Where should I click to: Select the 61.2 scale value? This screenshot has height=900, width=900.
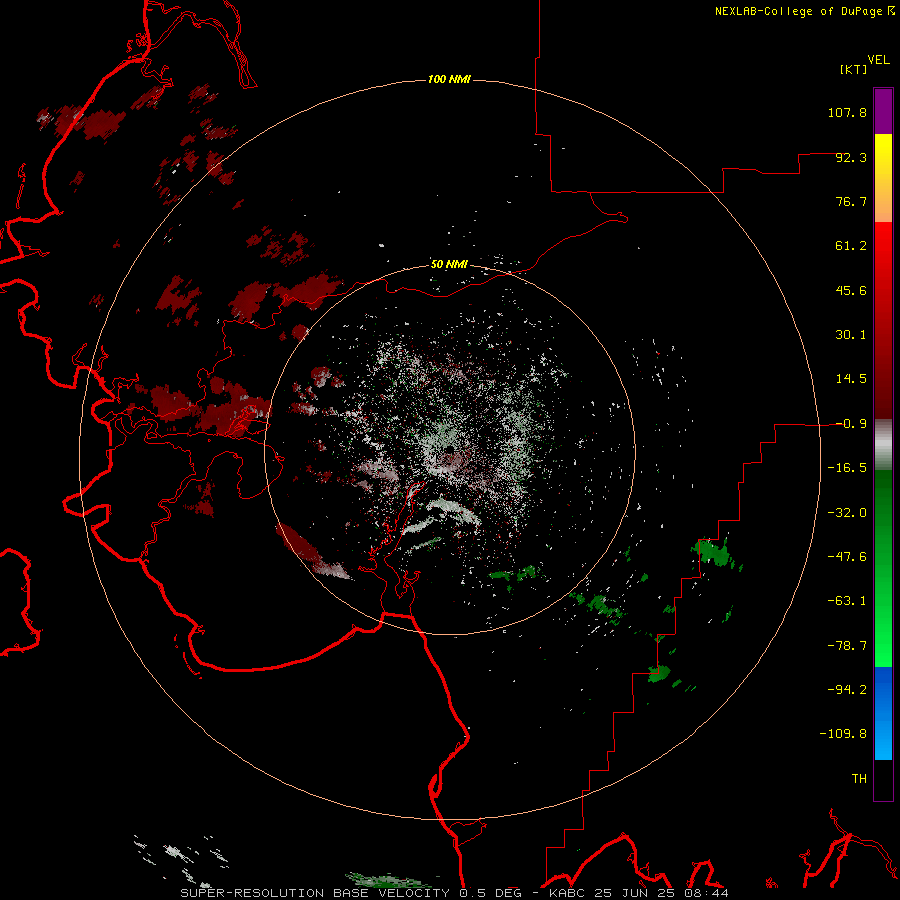click(x=851, y=246)
